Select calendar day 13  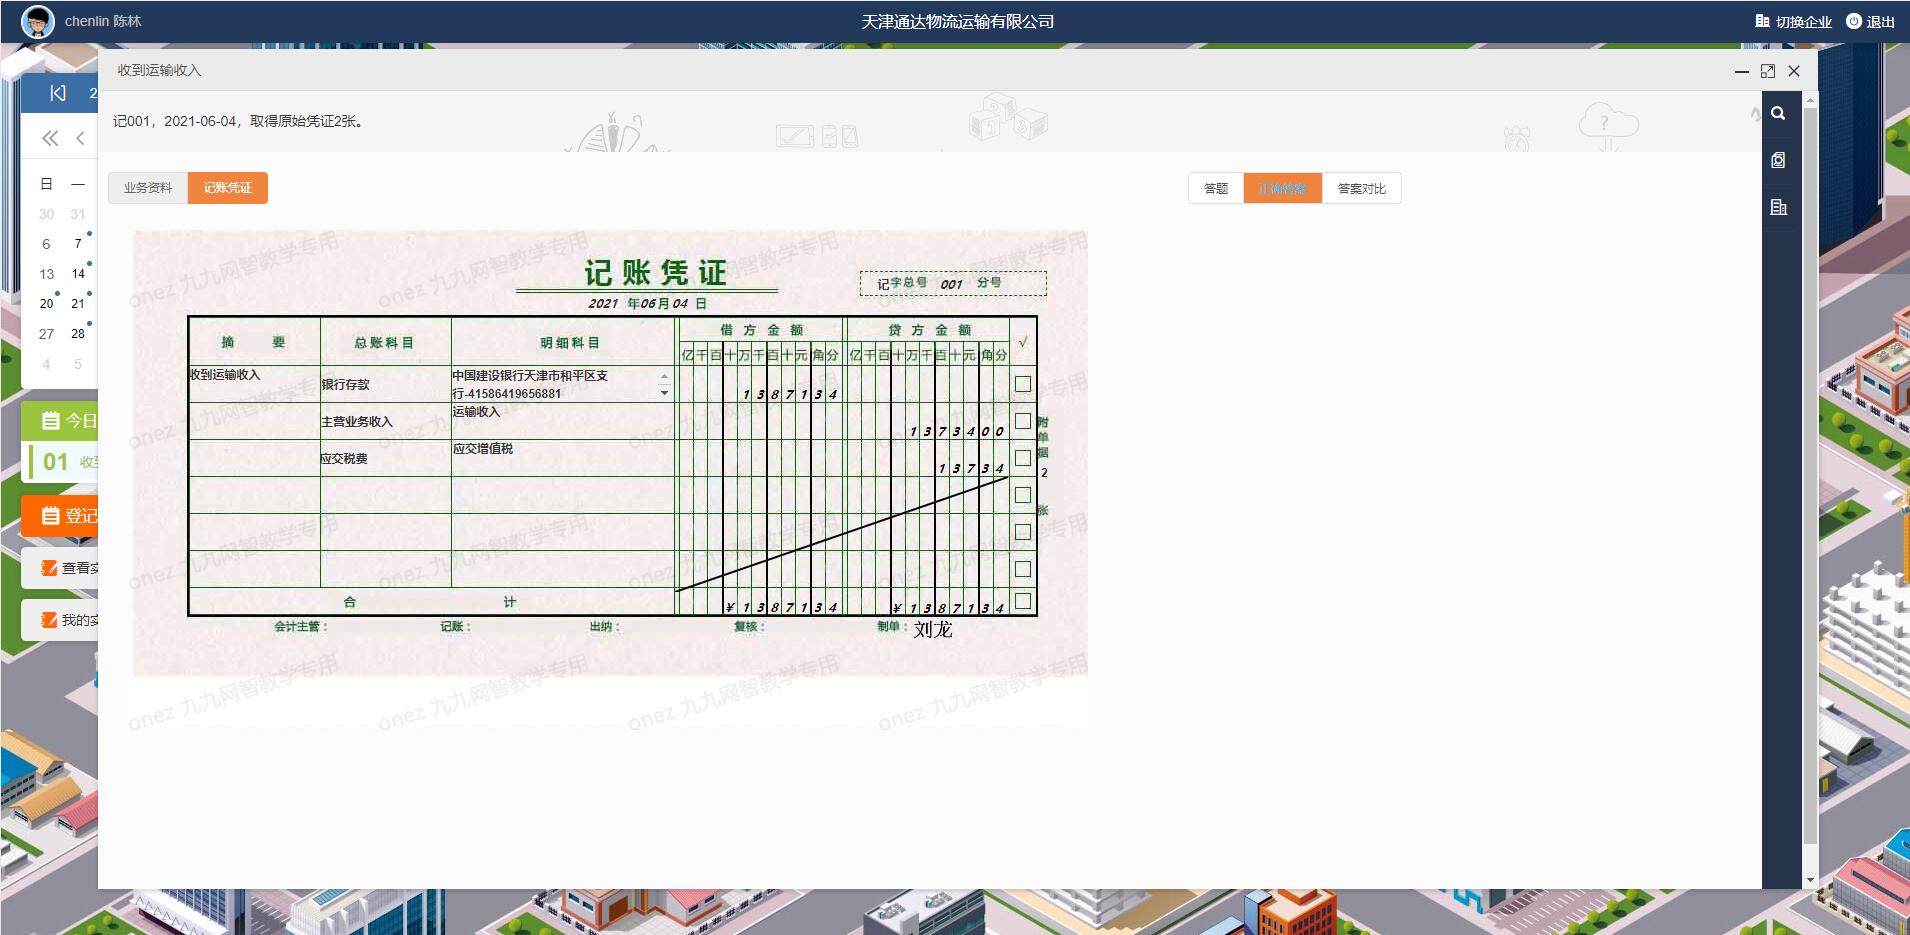47,274
